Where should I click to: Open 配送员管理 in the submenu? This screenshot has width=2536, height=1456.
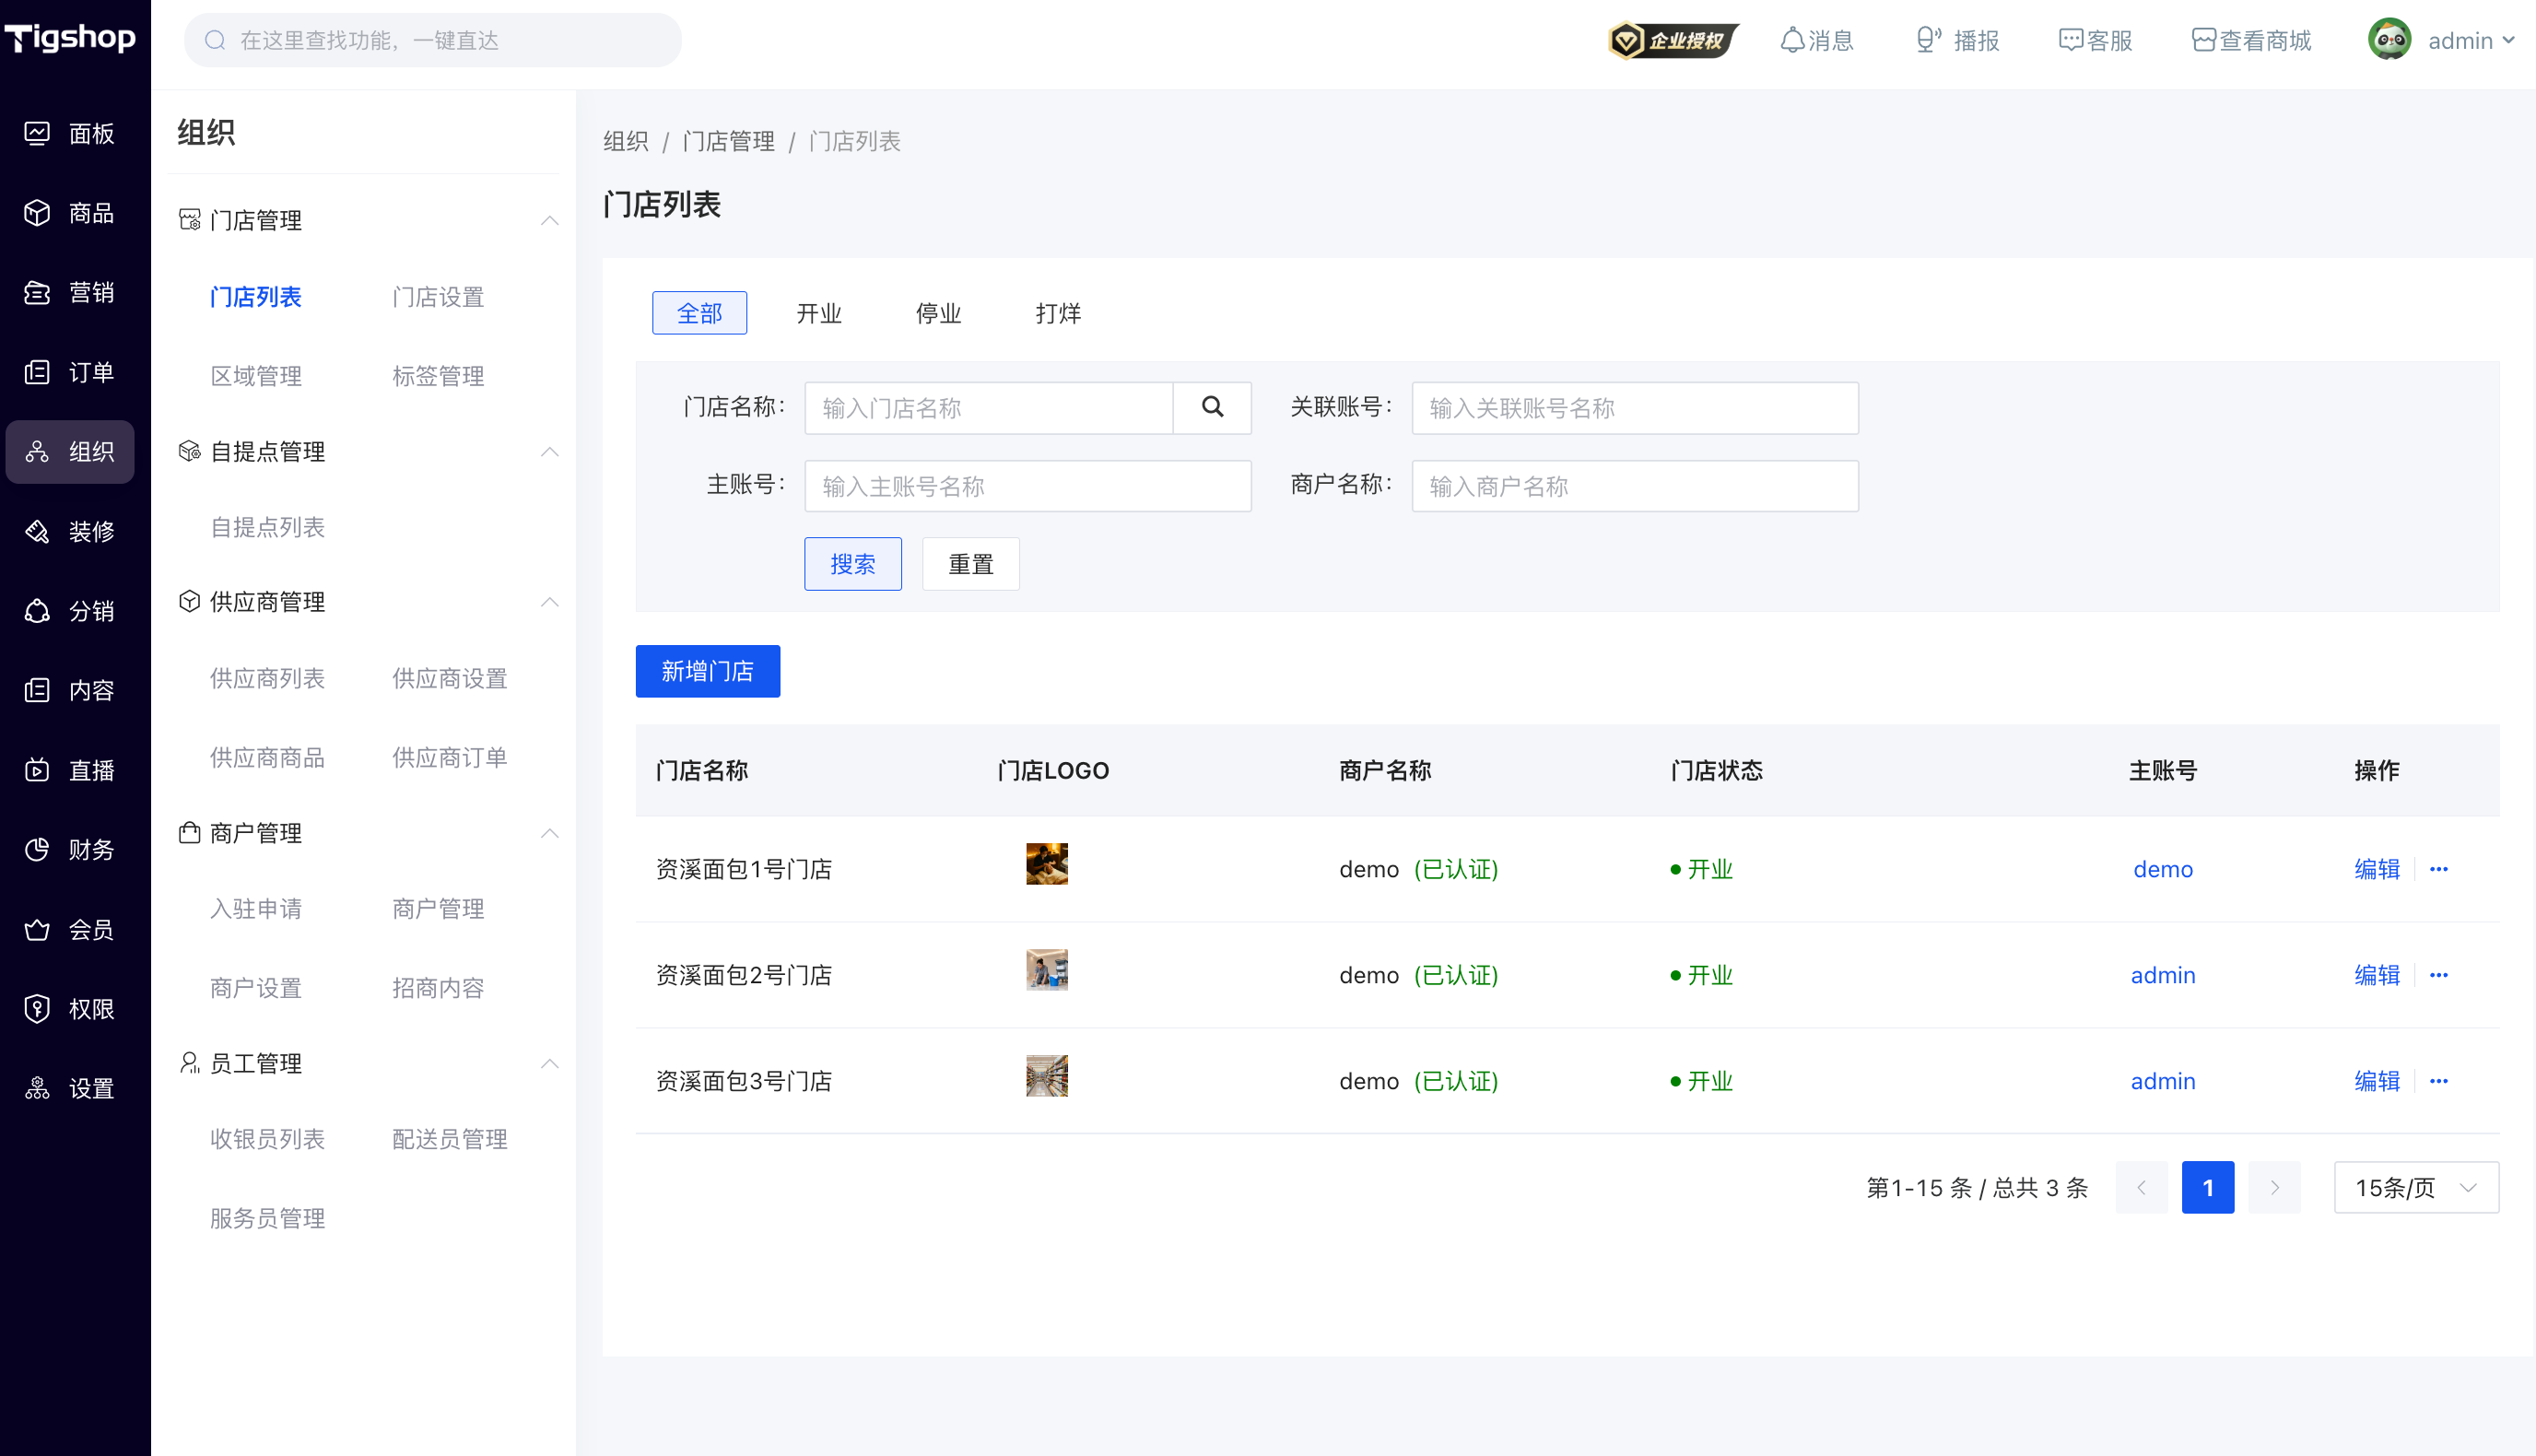(x=450, y=1139)
